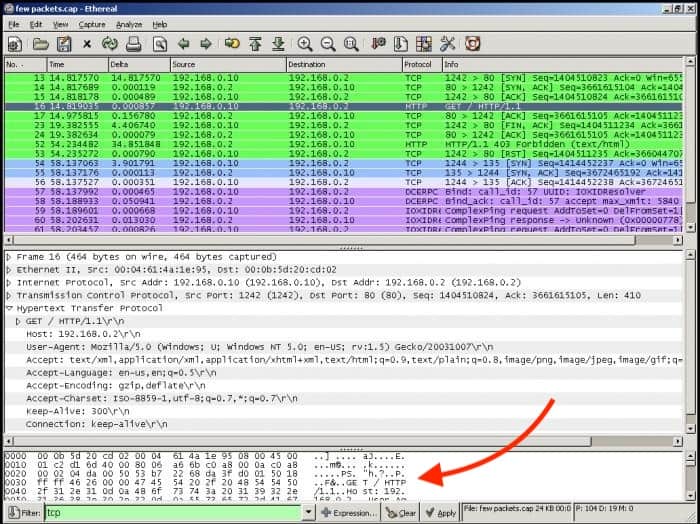Image resolution: width=700 pixels, height=524 pixels.
Task: Go forward with green right arrow
Action: pos(206,44)
